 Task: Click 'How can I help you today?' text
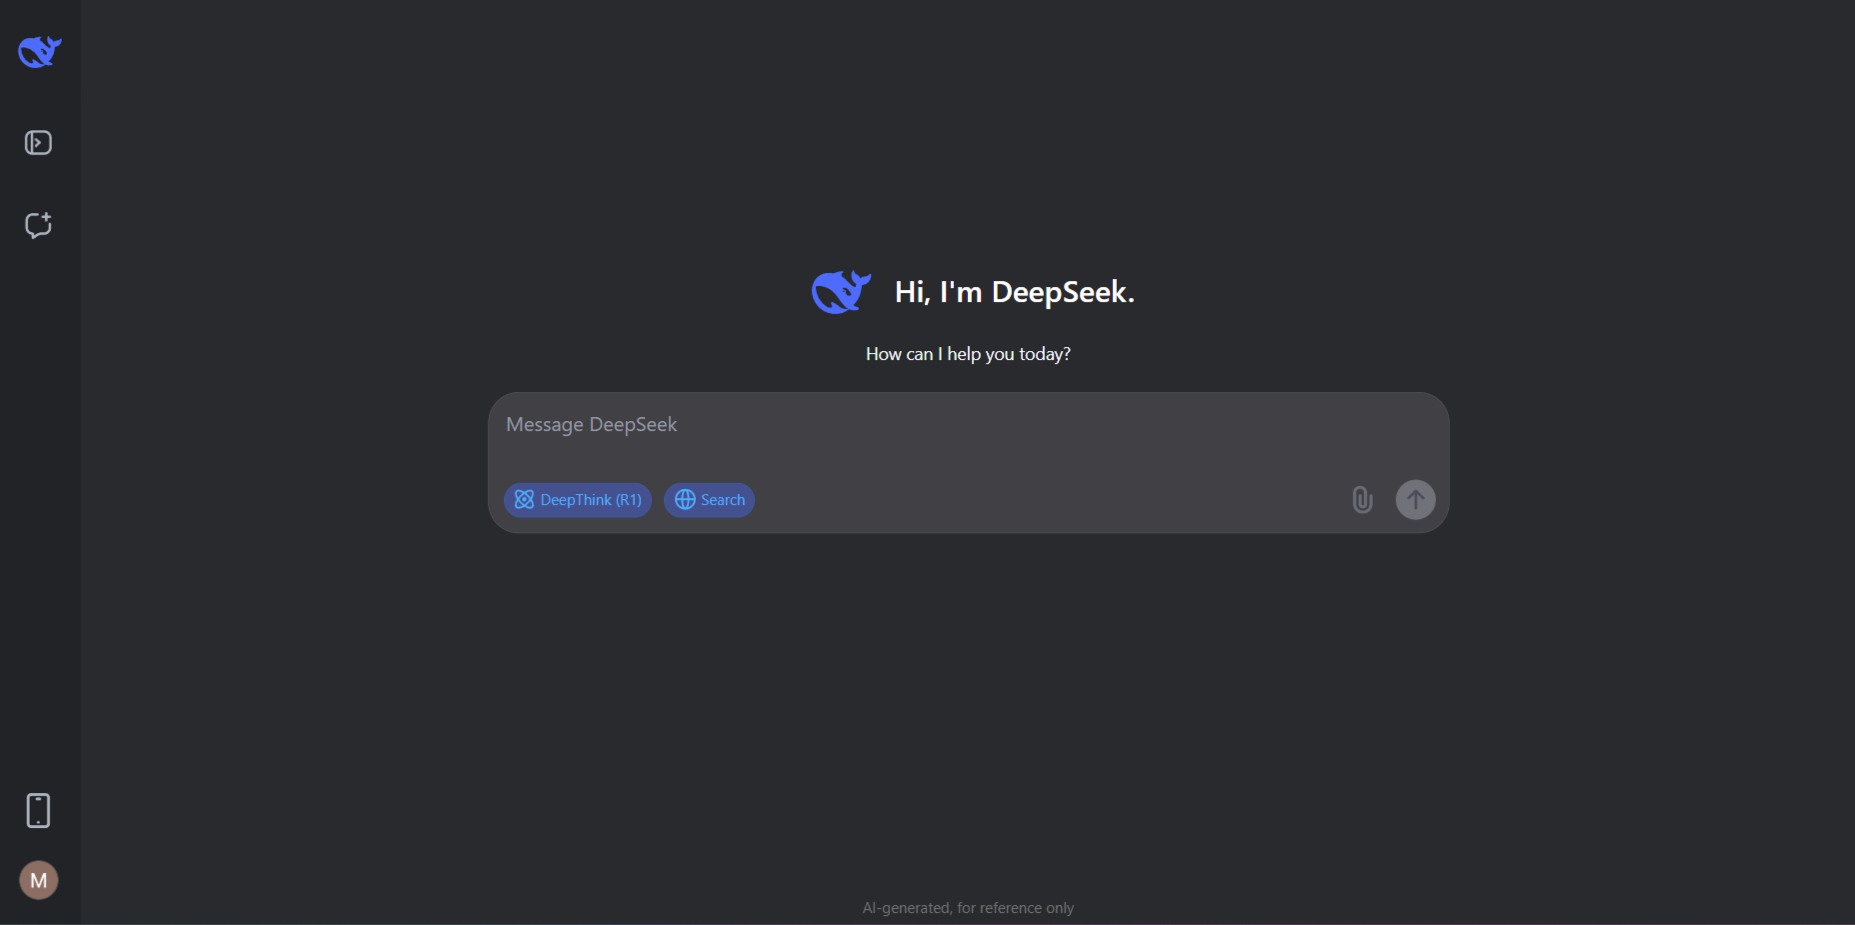click(x=968, y=354)
